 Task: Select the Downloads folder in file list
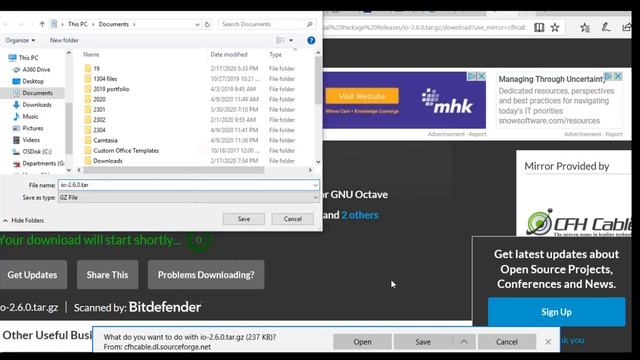tap(108, 161)
